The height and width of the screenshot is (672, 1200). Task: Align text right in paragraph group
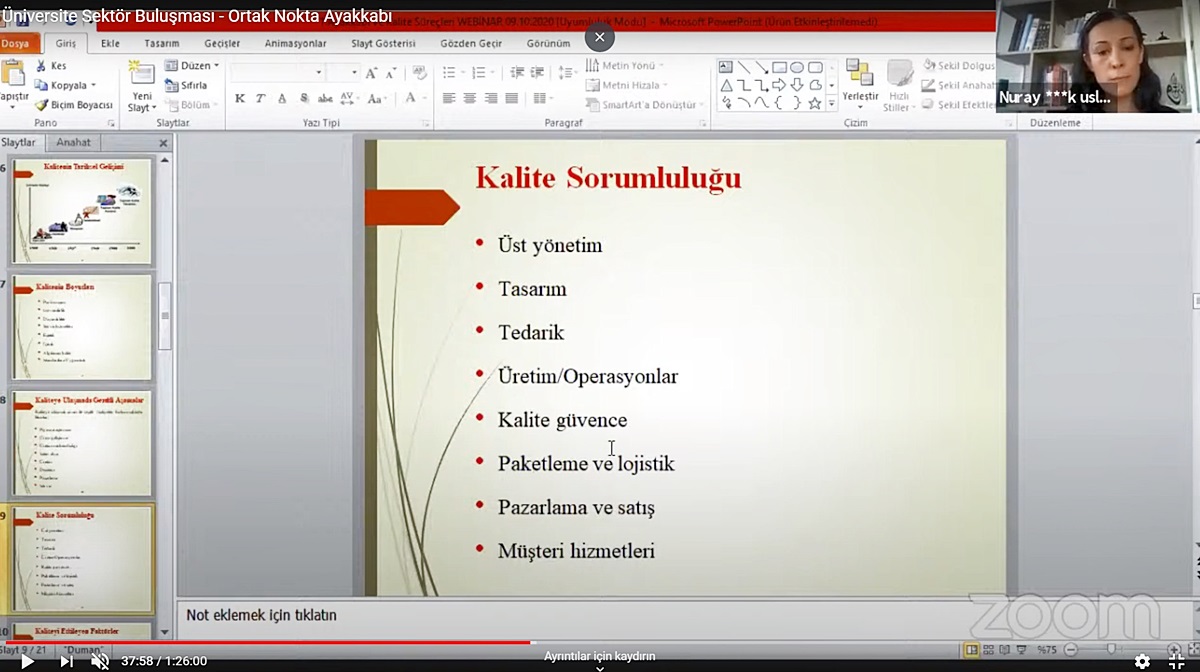click(491, 98)
